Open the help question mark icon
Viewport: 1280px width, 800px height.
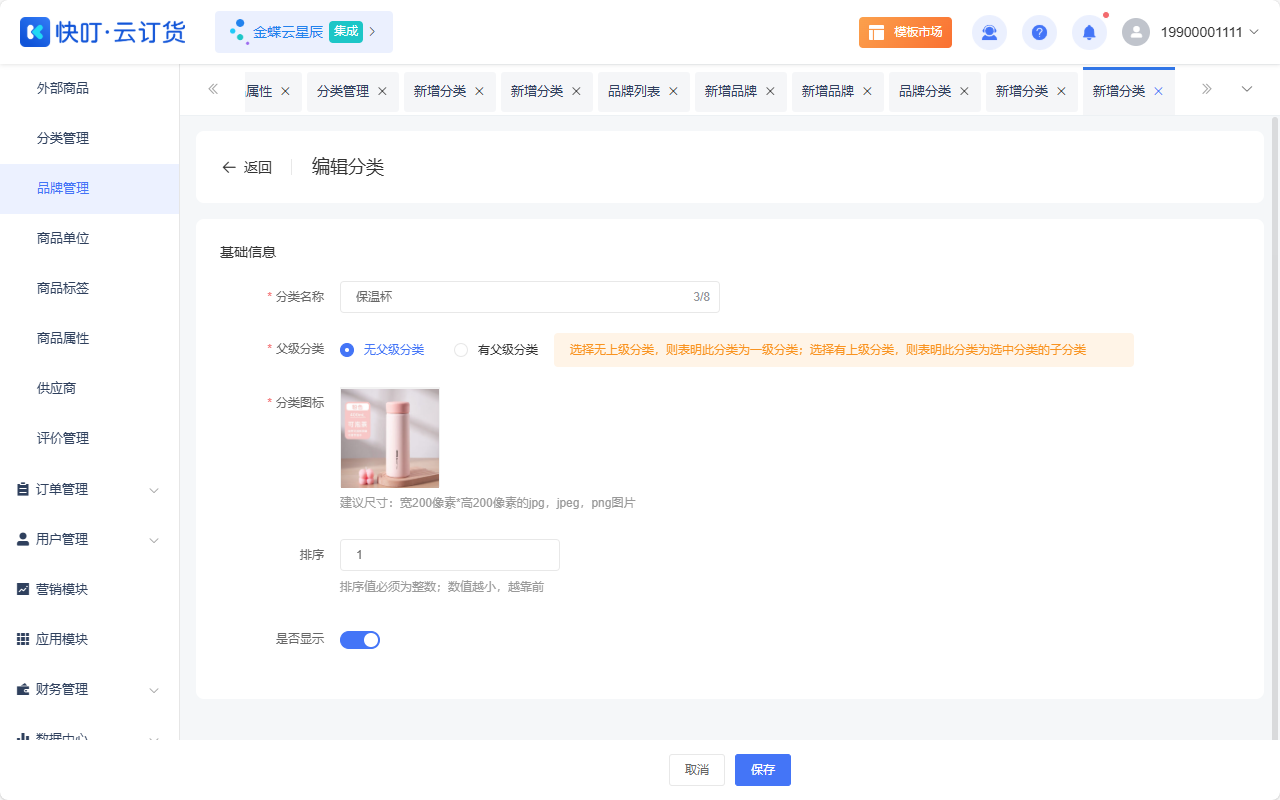(1039, 32)
